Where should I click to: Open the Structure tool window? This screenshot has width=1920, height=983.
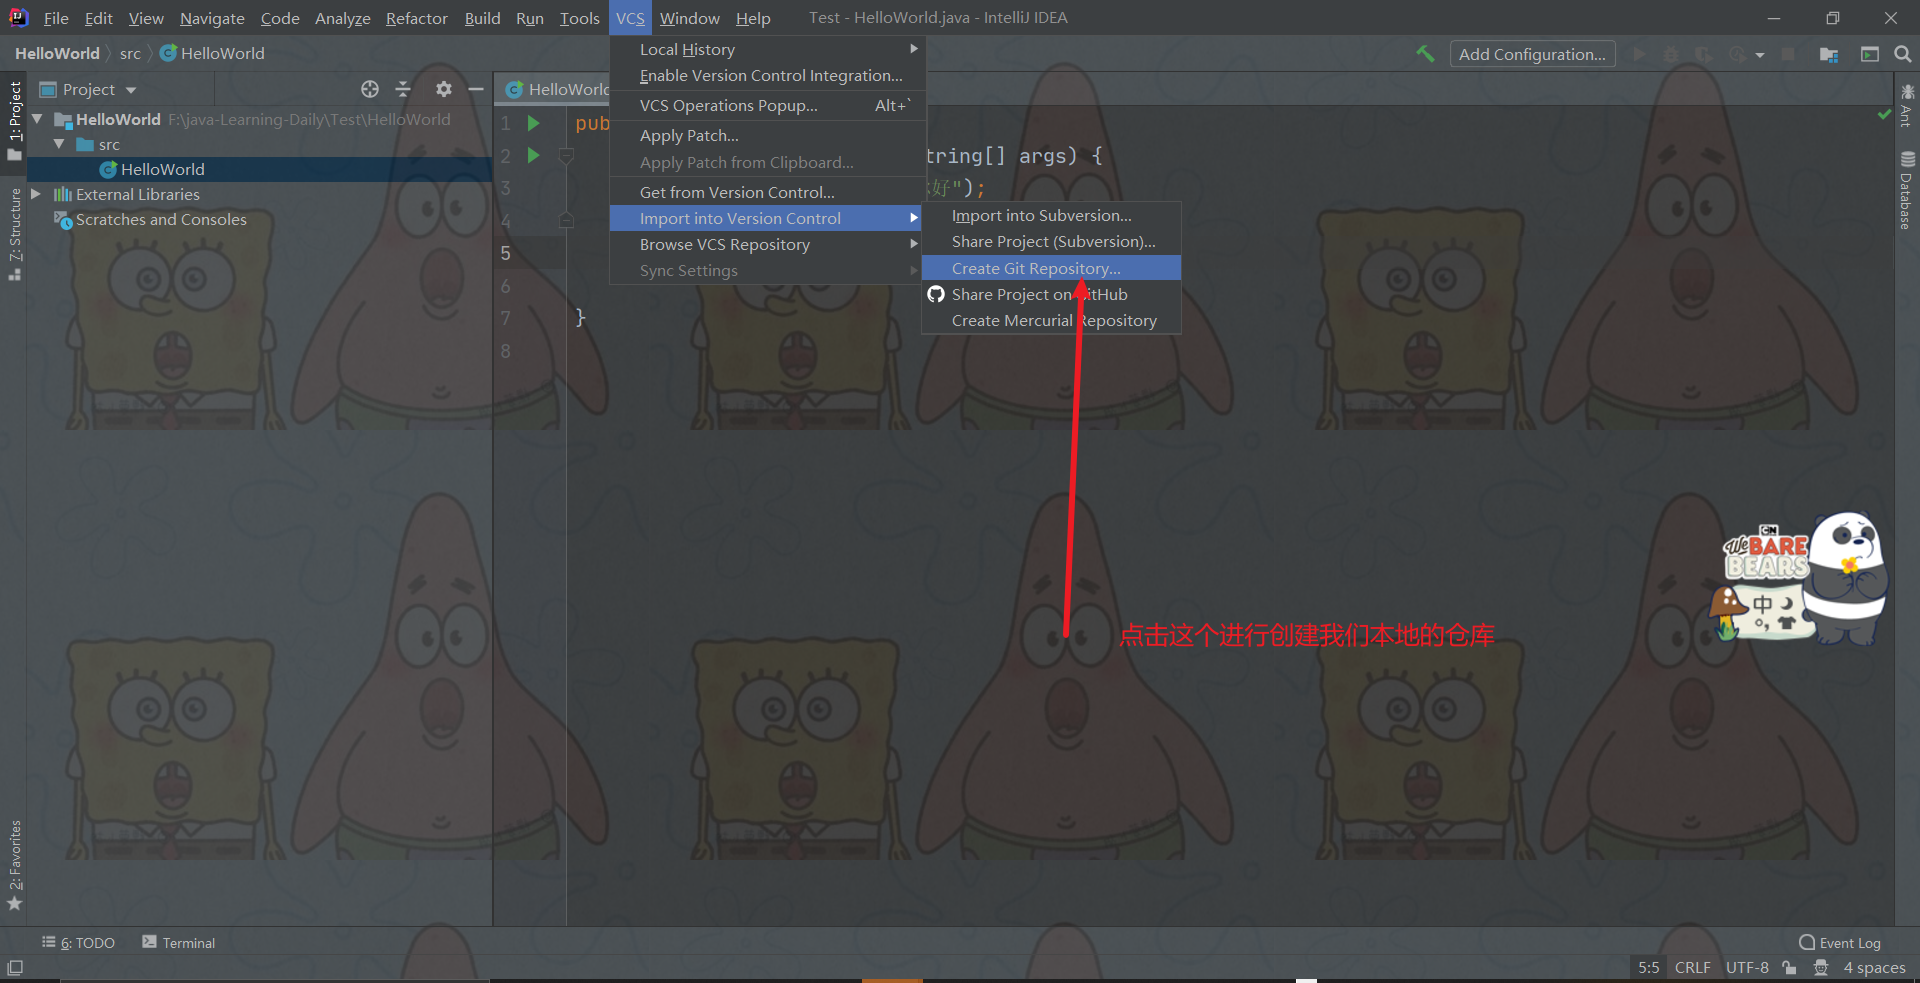tap(15, 233)
